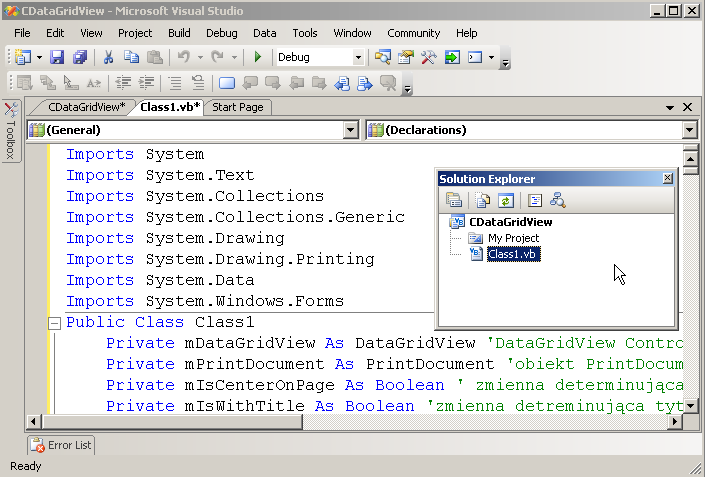Open the active files dropdown arrow beside the tabs
Image resolution: width=705 pixels, height=477 pixels.
(x=670, y=107)
